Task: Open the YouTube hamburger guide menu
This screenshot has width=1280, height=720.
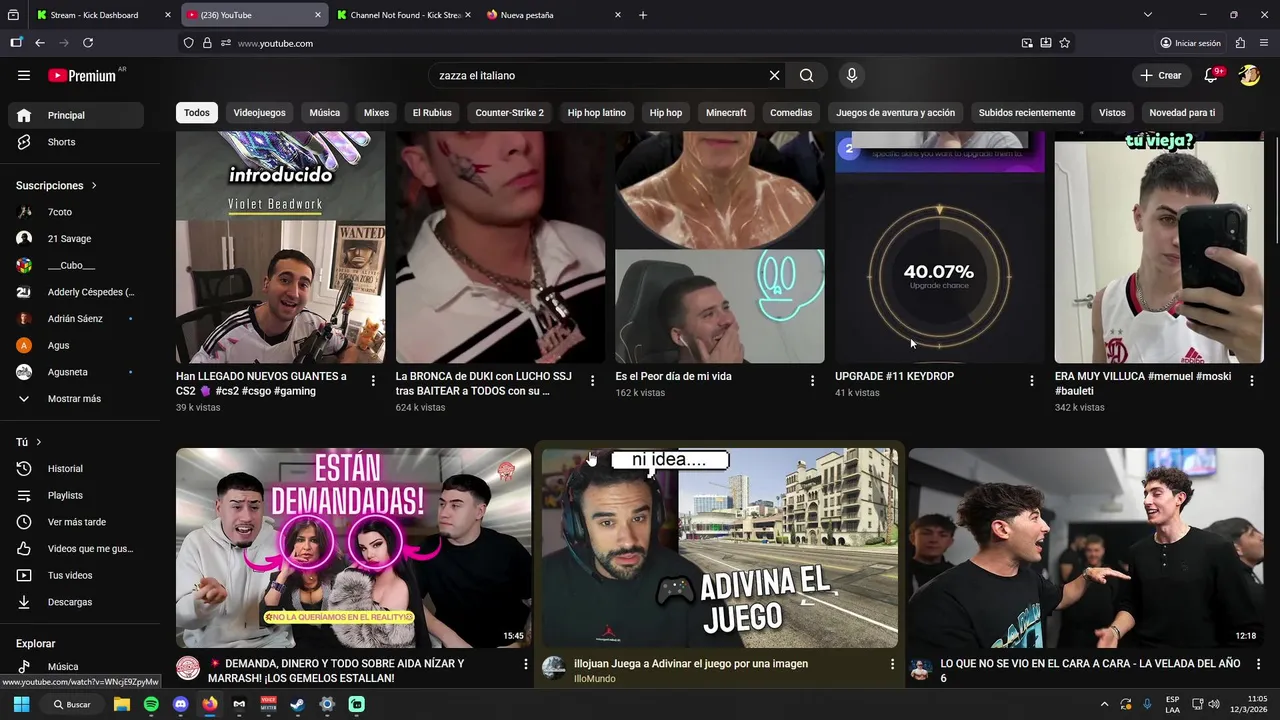Action: [24, 75]
